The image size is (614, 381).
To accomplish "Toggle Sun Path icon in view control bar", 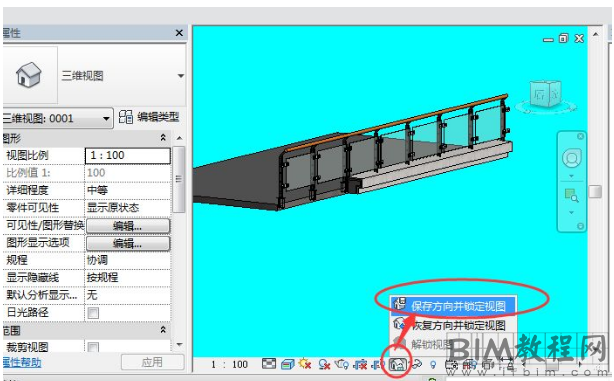I will pyautogui.click(x=305, y=364).
